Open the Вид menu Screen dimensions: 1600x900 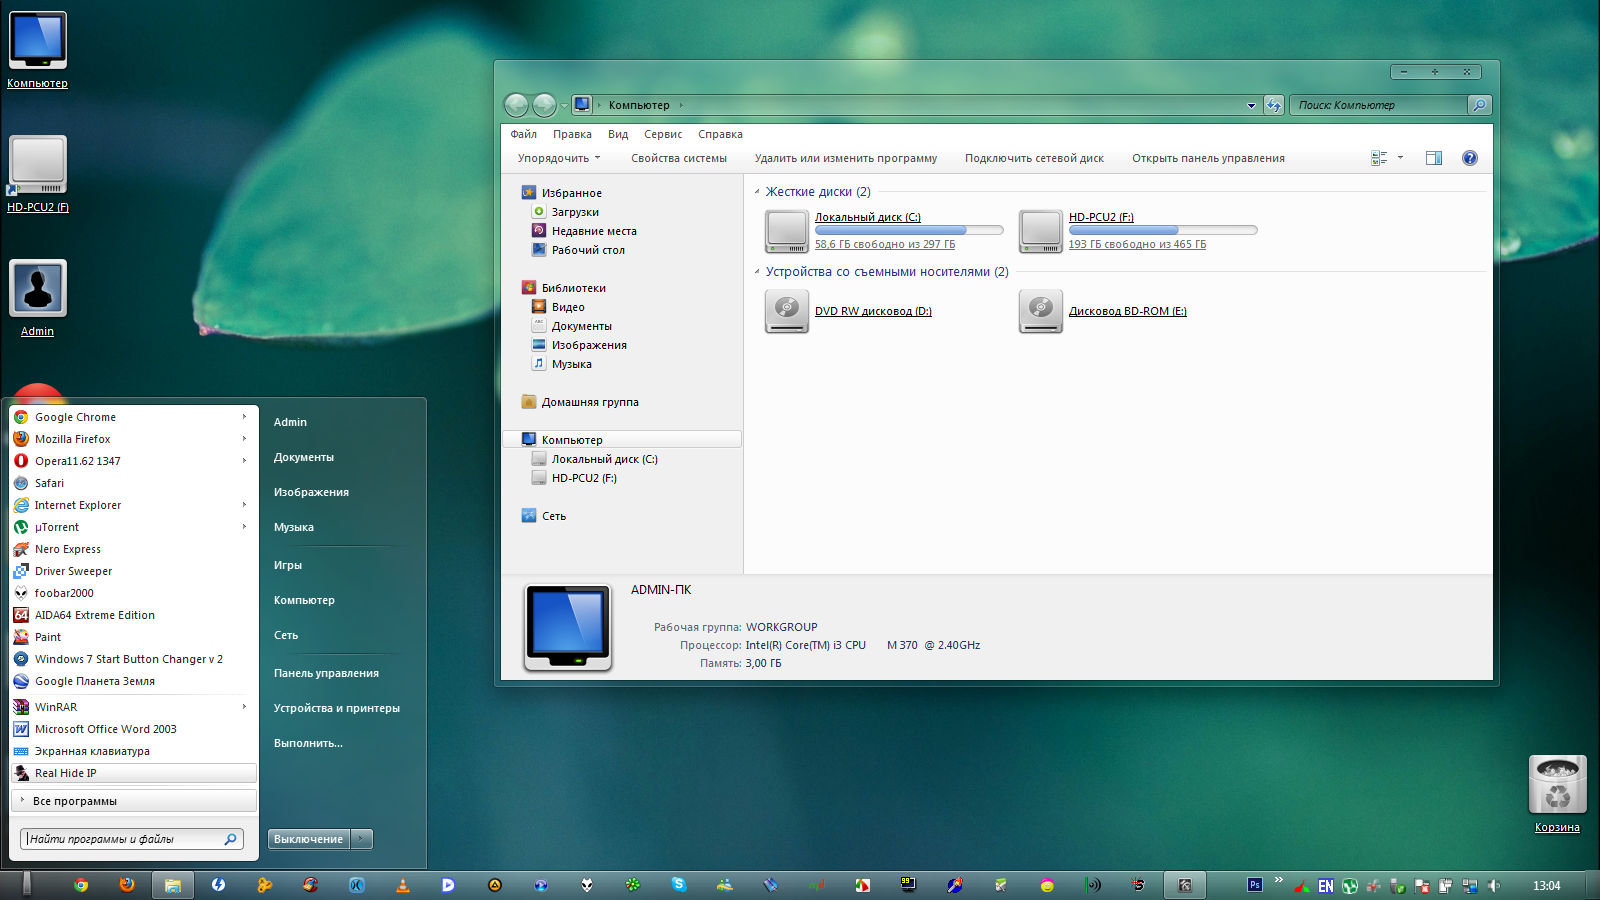point(617,134)
